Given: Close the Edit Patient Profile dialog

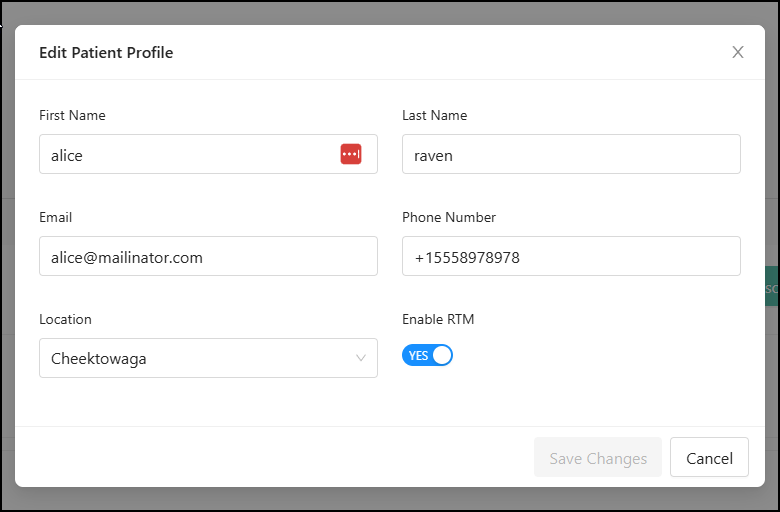Looking at the screenshot, I should [x=738, y=52].
